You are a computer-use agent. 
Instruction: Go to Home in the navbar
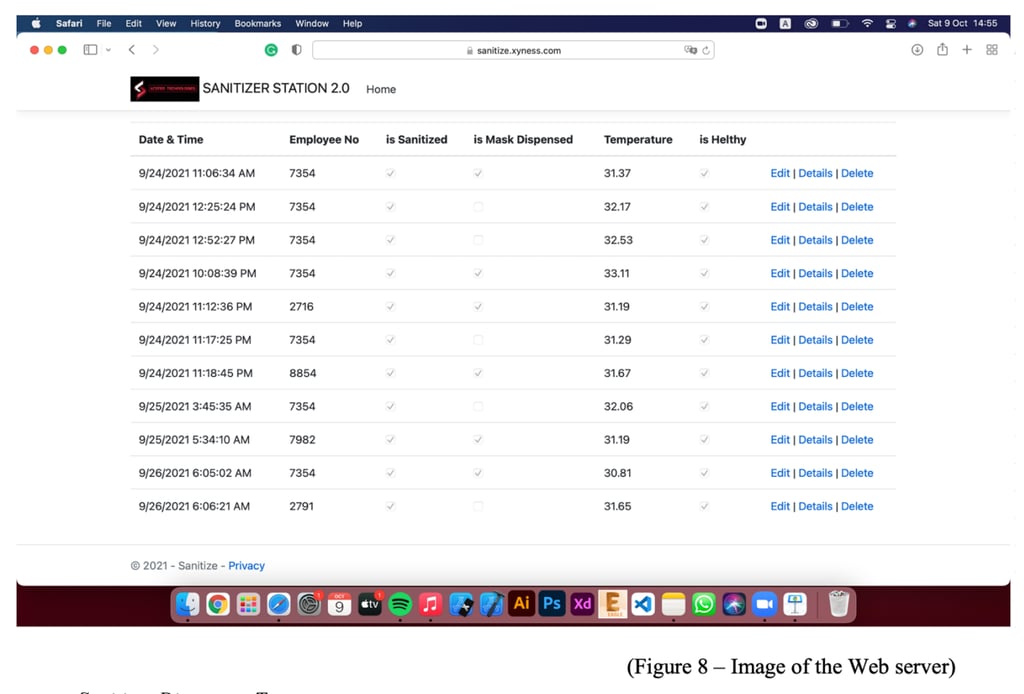pos(381,89)
